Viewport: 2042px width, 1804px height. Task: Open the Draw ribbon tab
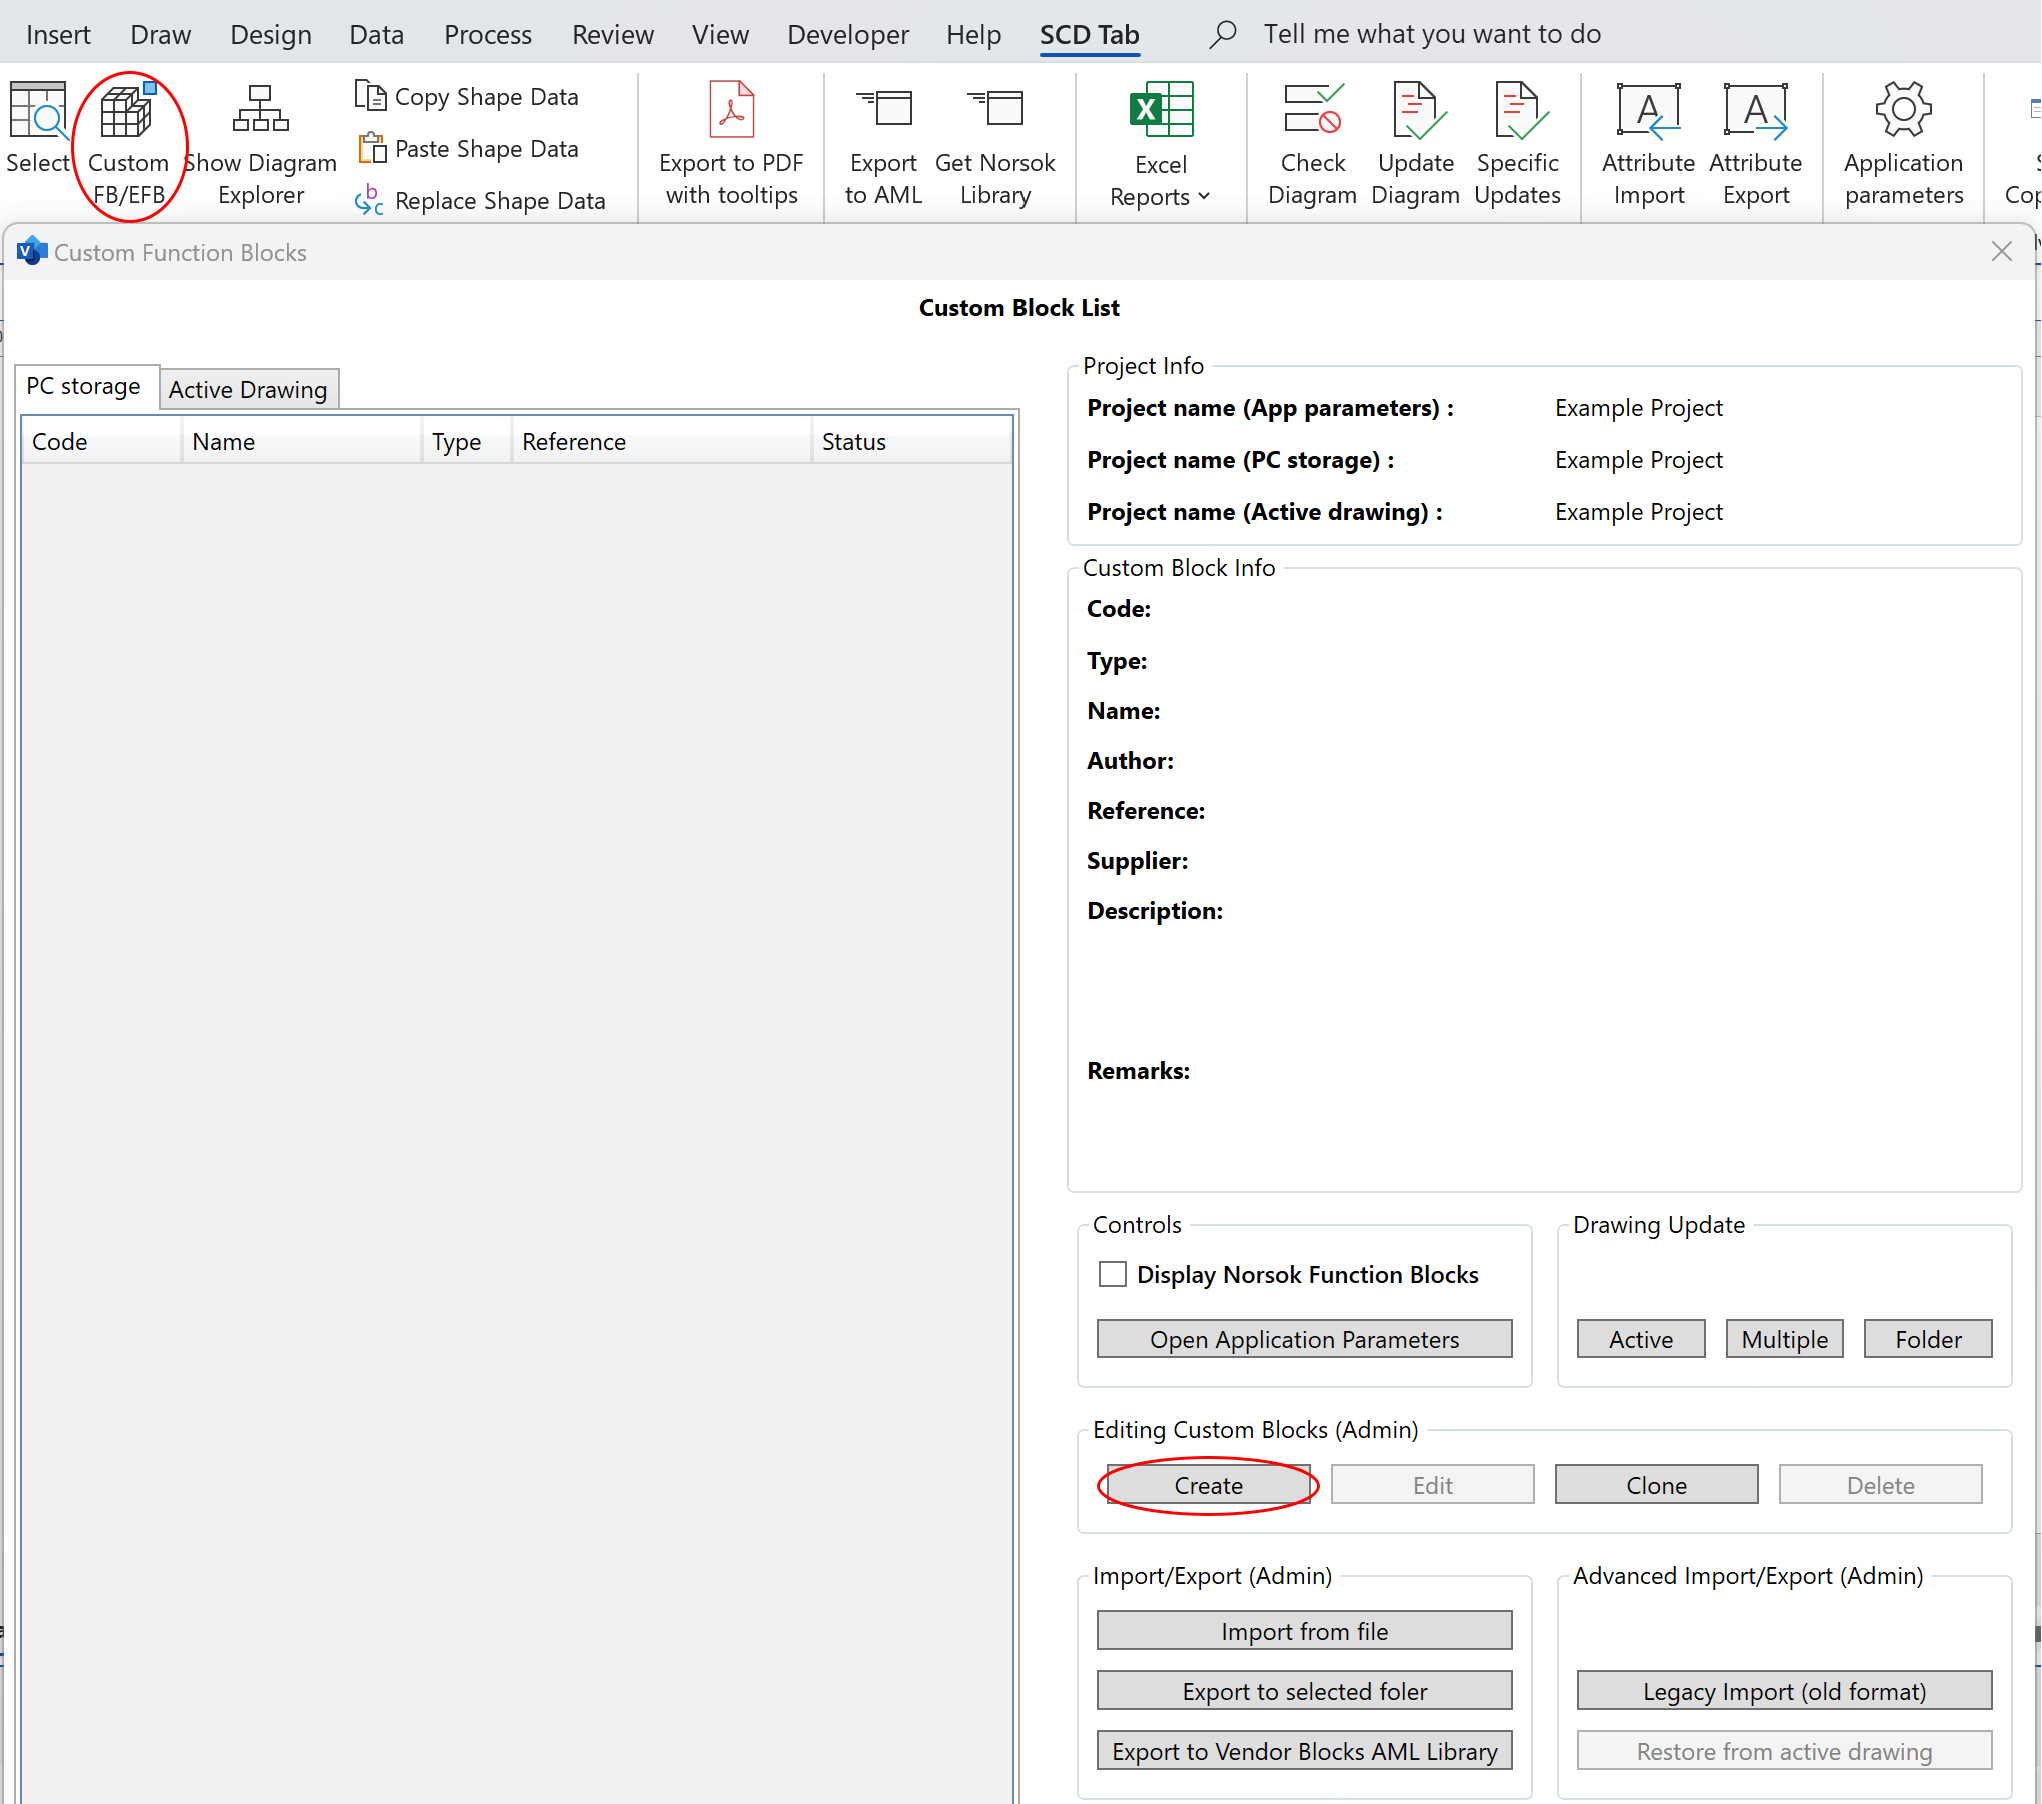click(x=160, y=34)
